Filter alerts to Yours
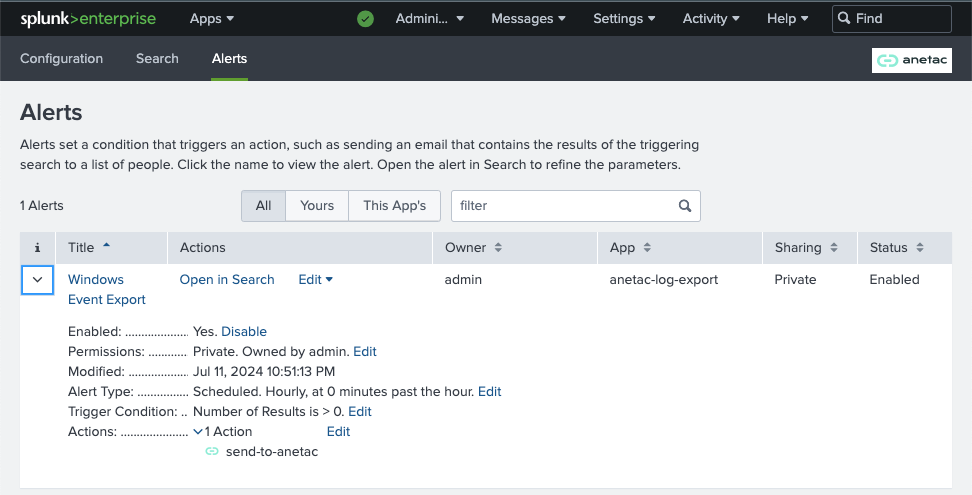Screen dimensions: 972x495 317,206
